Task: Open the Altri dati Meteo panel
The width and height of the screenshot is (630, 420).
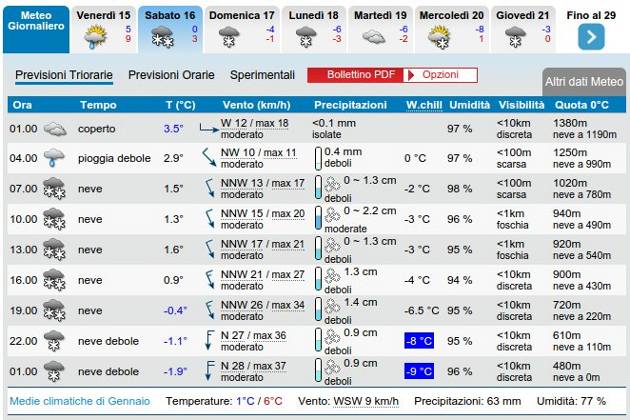Action: point(583,82)
